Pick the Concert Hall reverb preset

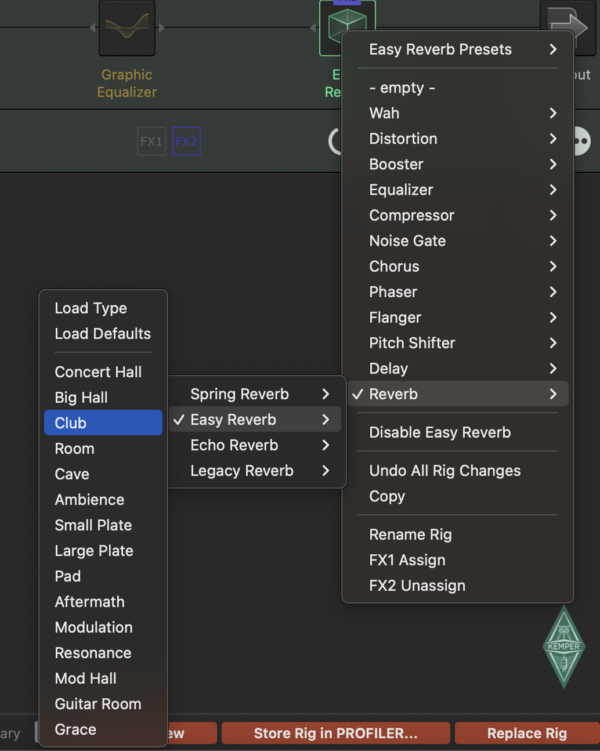tap(103, 372)
